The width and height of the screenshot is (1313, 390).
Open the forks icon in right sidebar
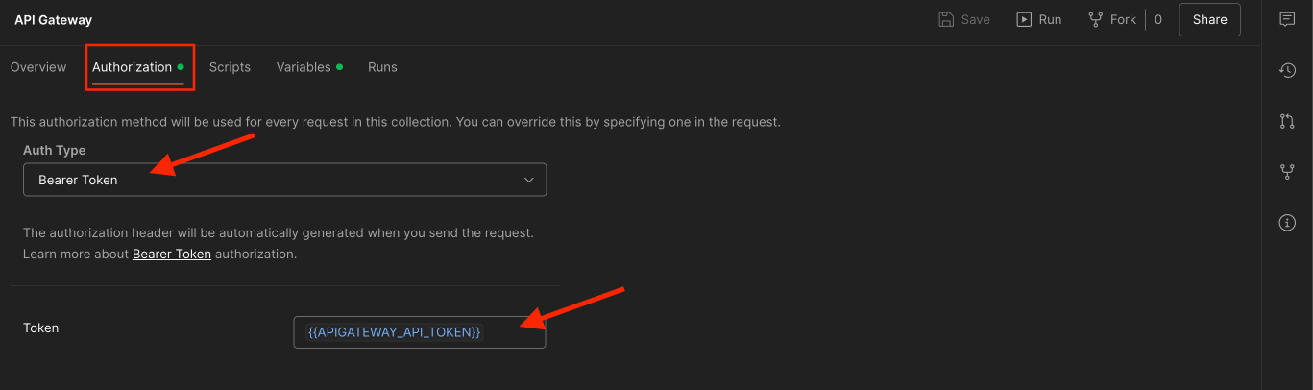pos(1288,172)
